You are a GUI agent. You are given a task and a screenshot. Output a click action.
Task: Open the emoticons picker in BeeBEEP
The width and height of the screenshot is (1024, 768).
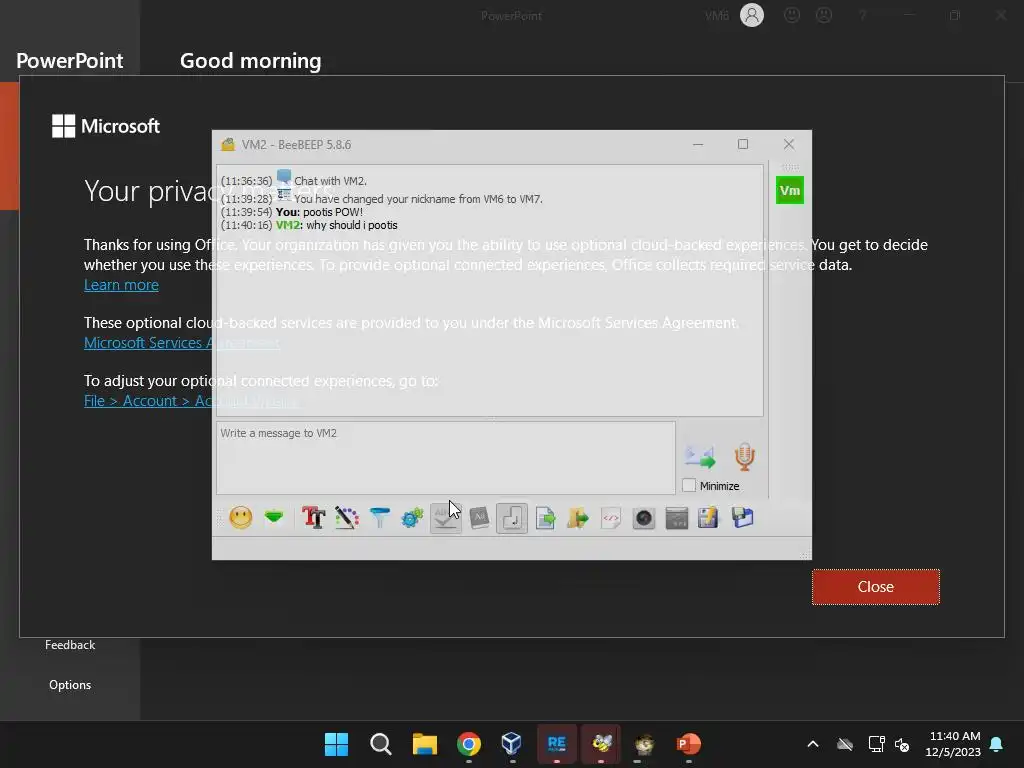tap(241, 518)
